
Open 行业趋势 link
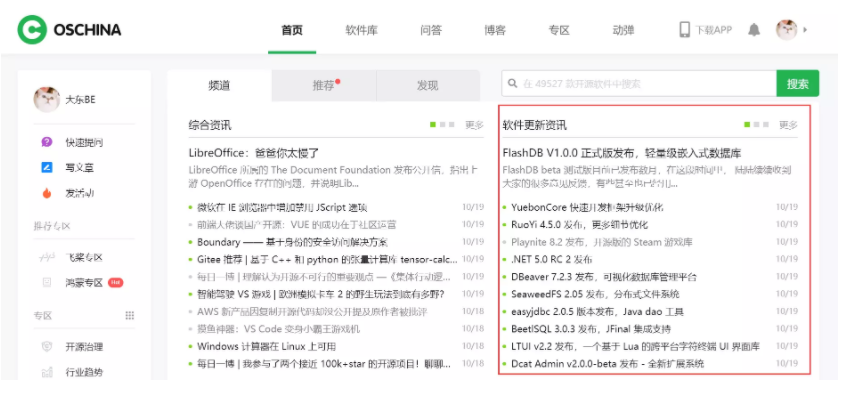(84, 371)
